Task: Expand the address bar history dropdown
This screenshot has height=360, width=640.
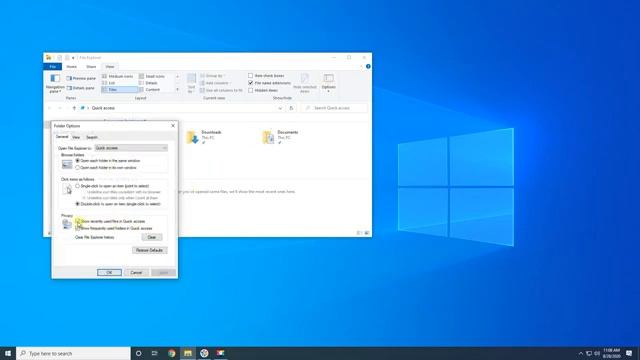Action: coord(280,108)
